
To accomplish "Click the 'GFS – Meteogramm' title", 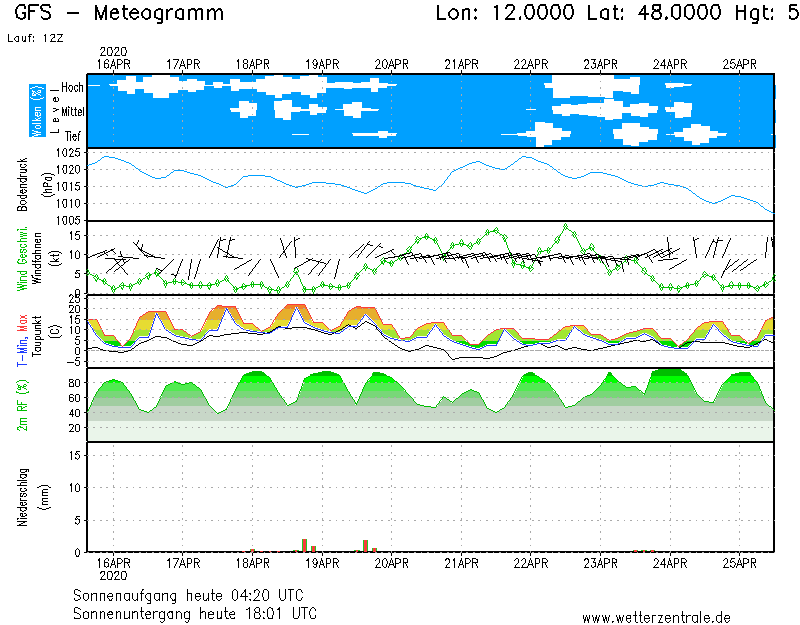I will tap(119, 13).
